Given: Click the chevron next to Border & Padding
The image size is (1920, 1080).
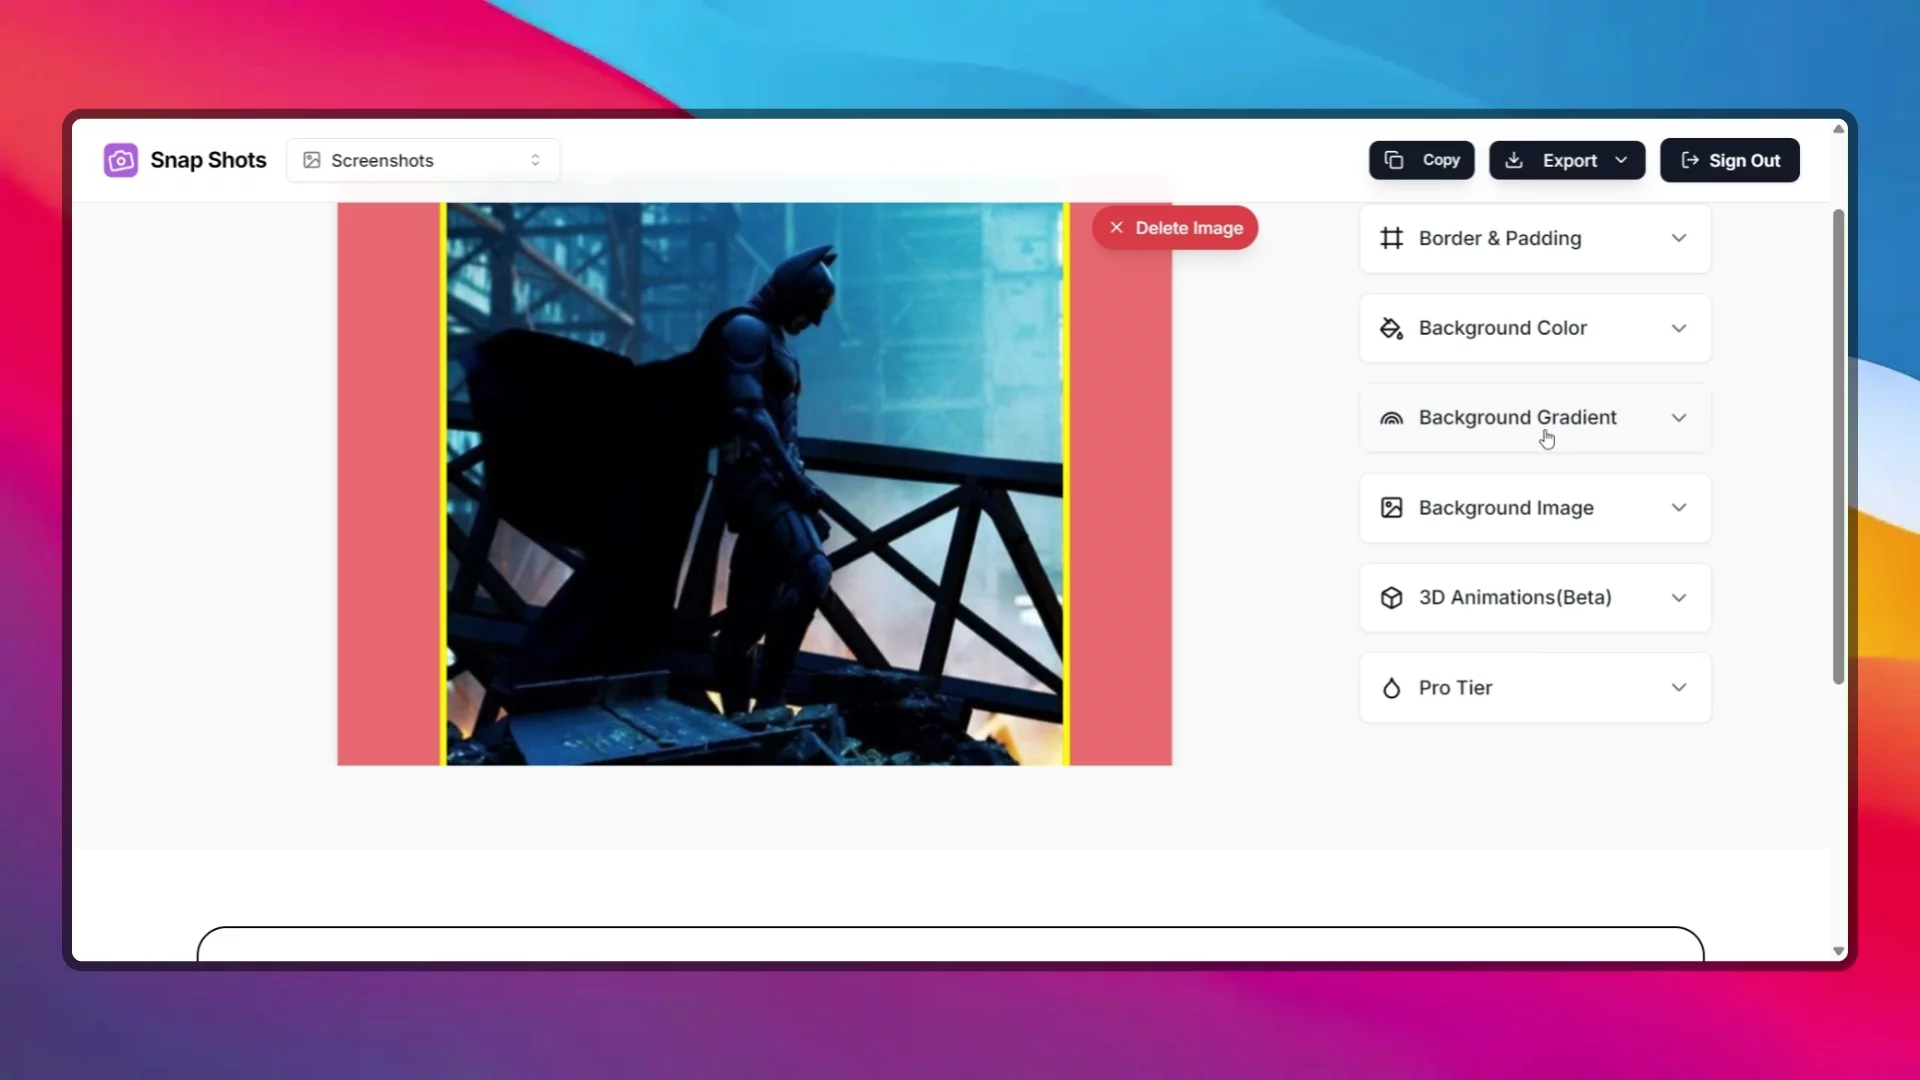Looking at the screenshot, I should pos(1679,238).
